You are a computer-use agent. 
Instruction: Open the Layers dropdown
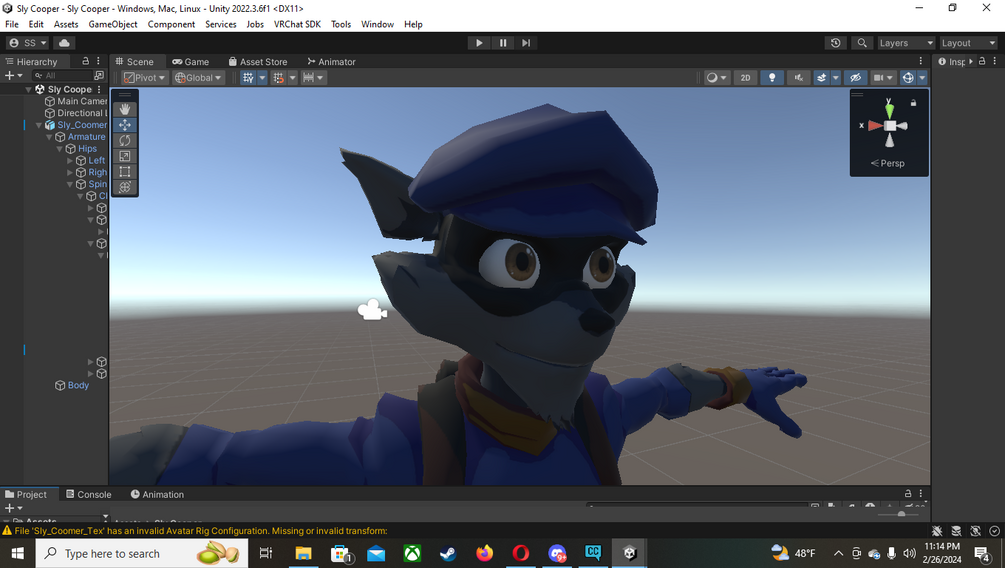(906, 43)
